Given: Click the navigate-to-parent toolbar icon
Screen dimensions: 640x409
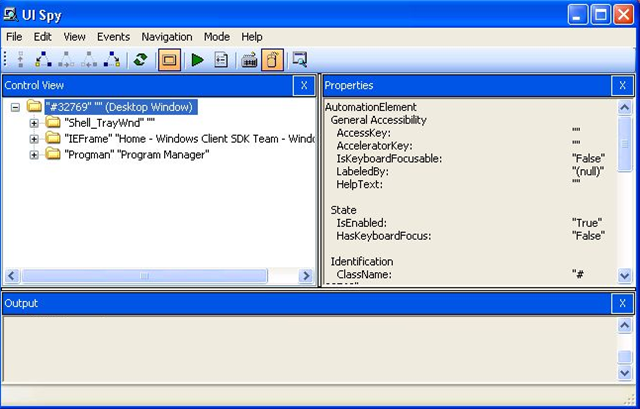Looking at the screenshot, I should 20,60.
